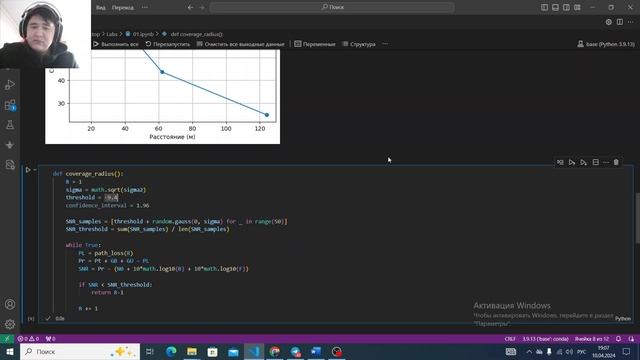Show hidden system tray icons chevron
Viewport: 640px width, 360px height.
pos(529,351)
